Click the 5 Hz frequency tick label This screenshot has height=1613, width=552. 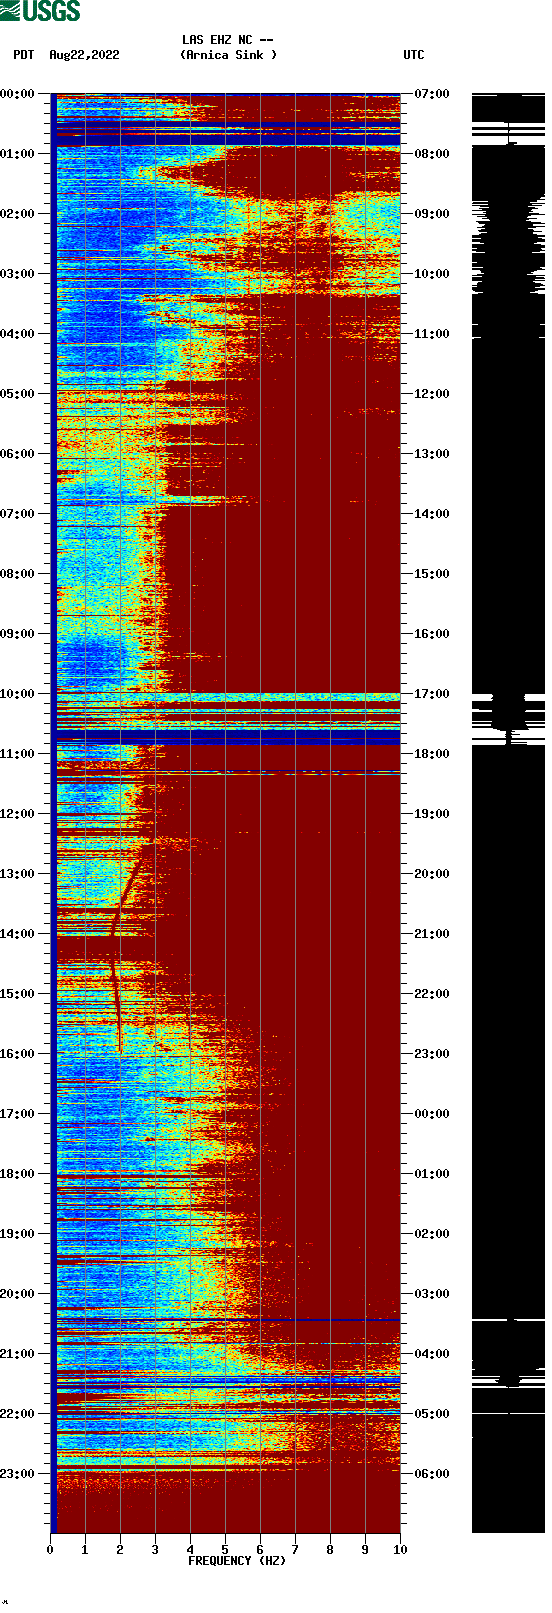(x=225, y=1550)
